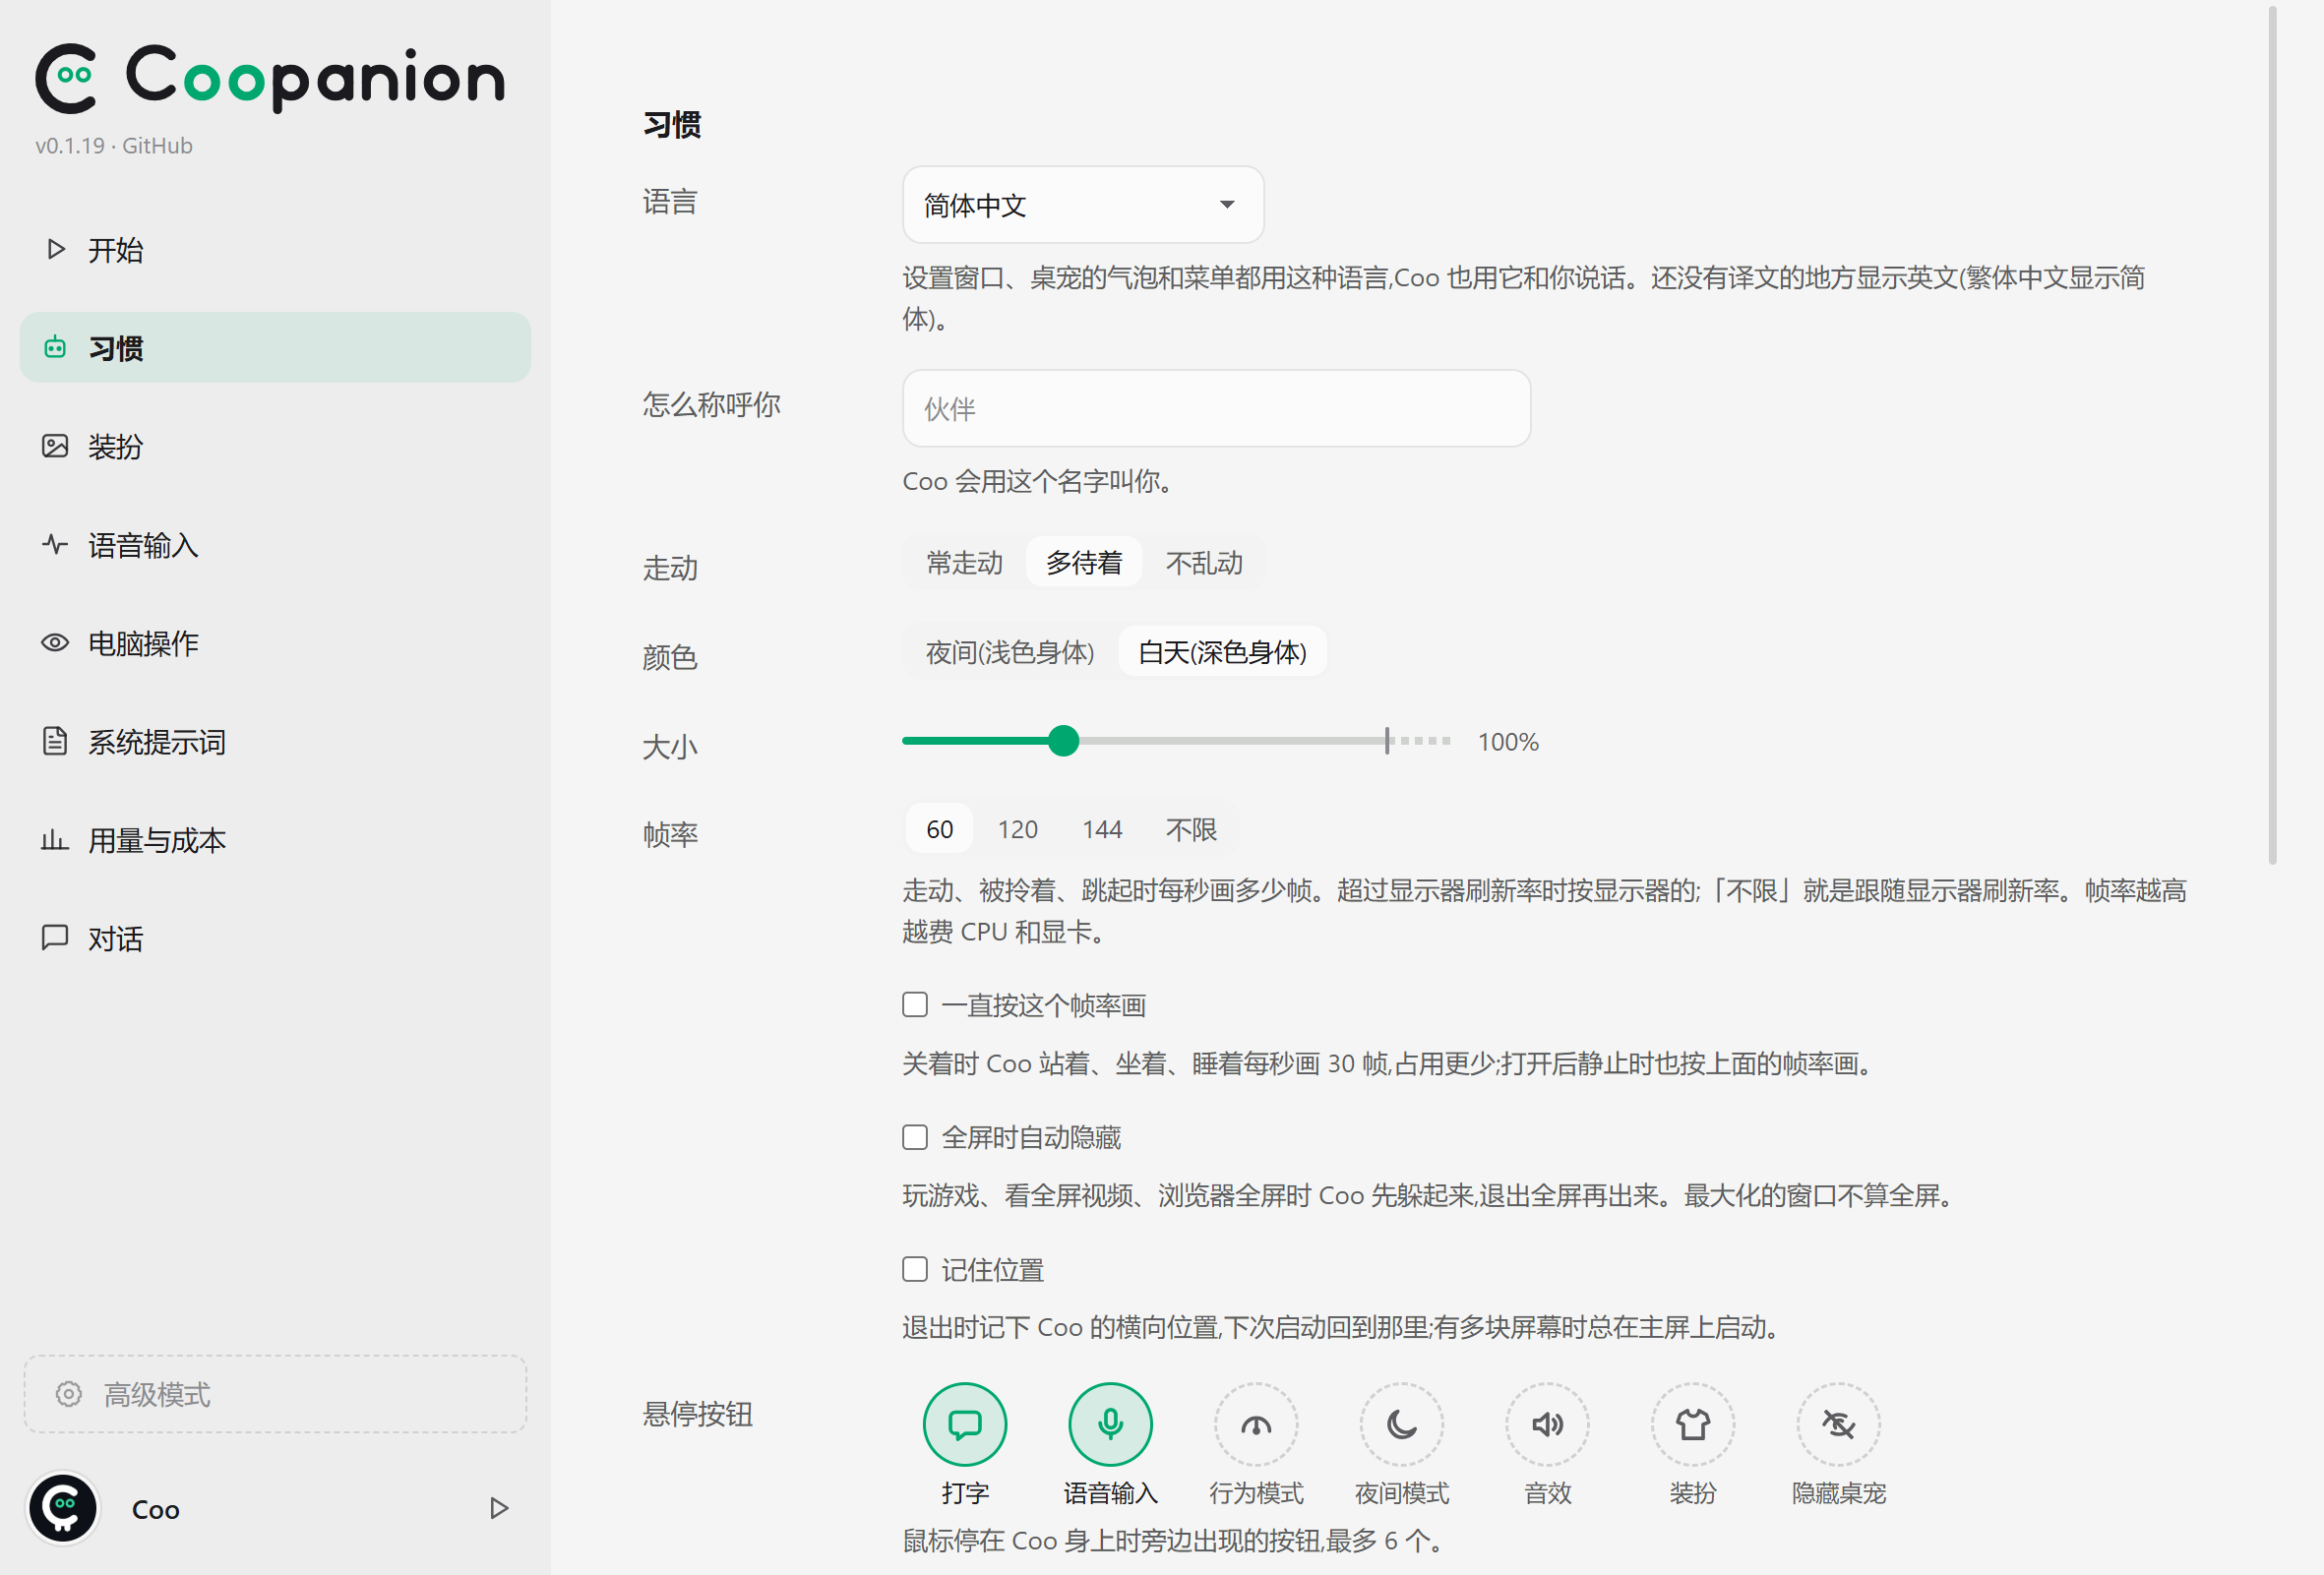Check the 全屏时自动隐藏 checkbox
2324x1575 pixels.
[x=915, y=1137]
